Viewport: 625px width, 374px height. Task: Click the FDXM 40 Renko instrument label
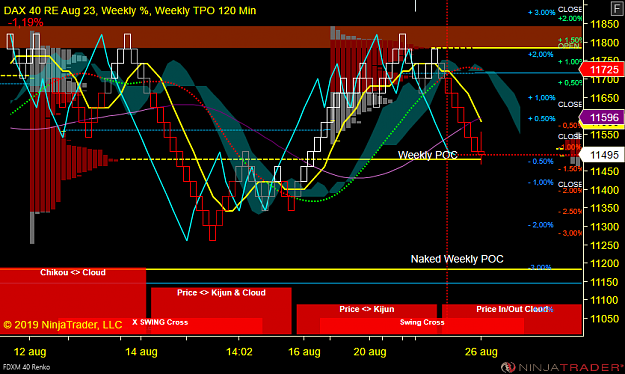point(26,367)
